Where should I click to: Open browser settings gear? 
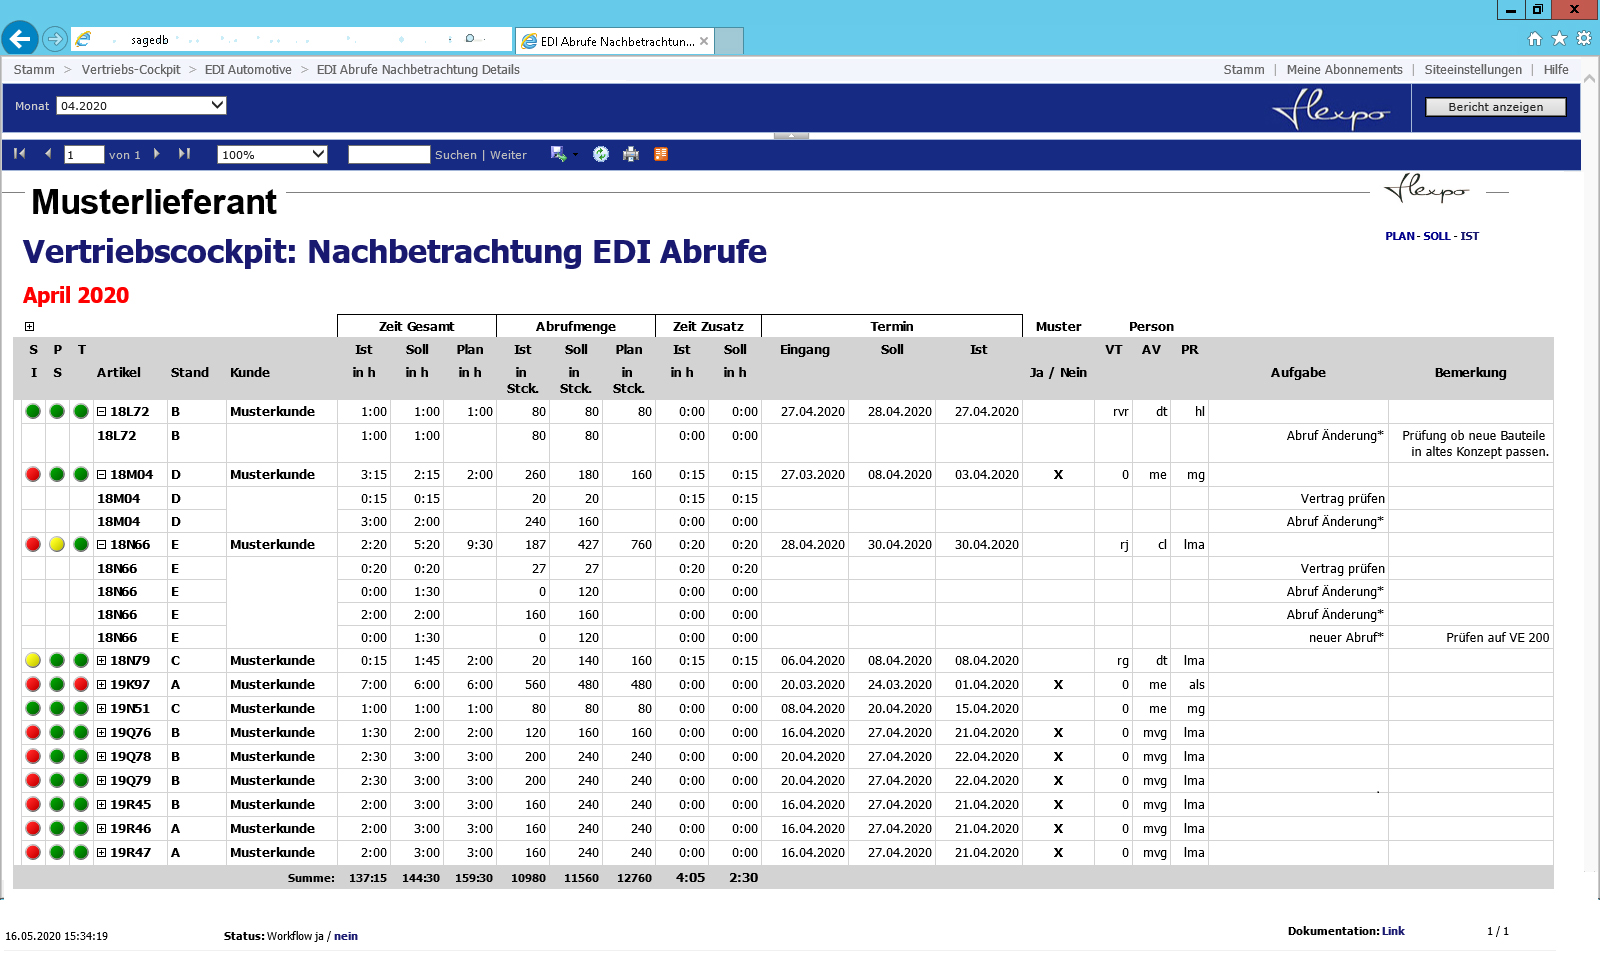[1584, 39]
